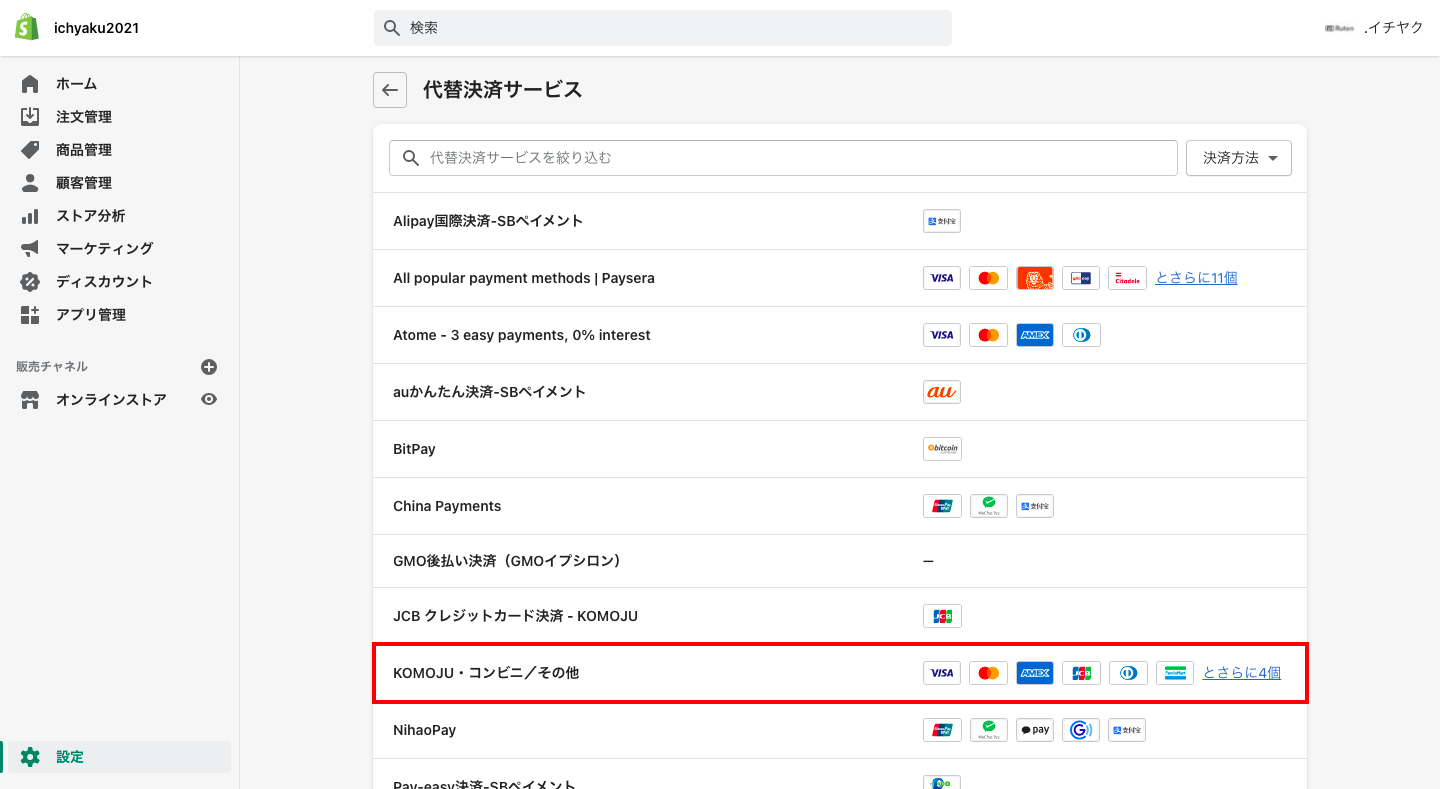
Task: Click the オンラインストア storefront icon
Action: pos(30,400)
